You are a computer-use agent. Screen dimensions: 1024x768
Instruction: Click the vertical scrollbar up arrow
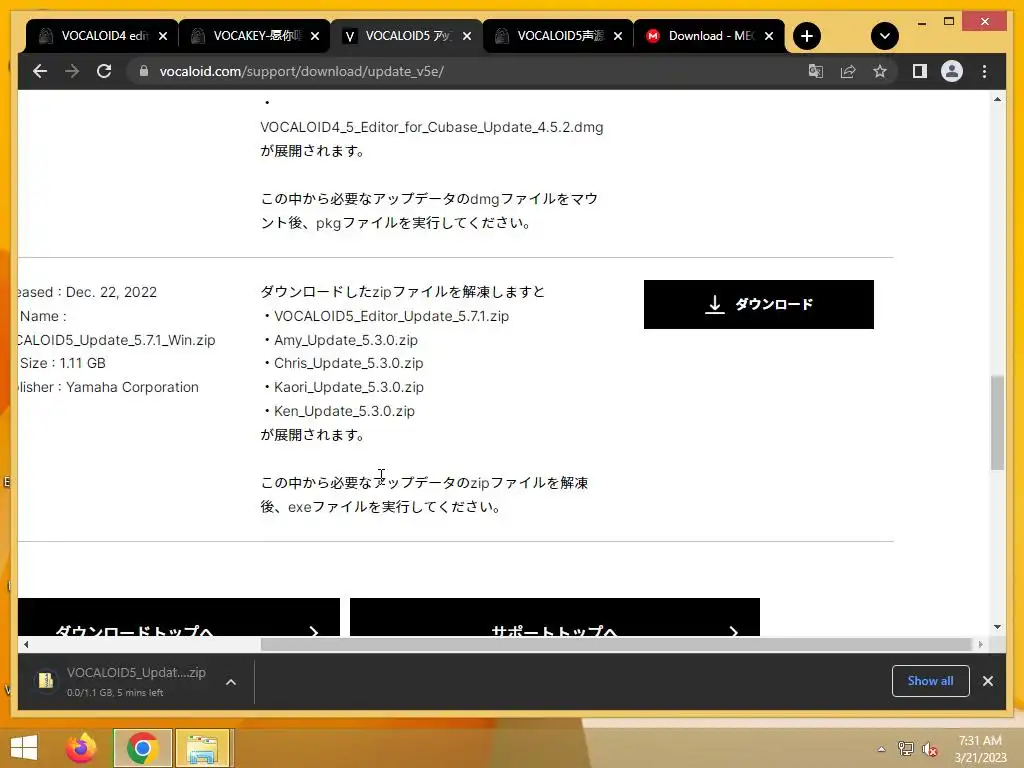tap(997, 100)
